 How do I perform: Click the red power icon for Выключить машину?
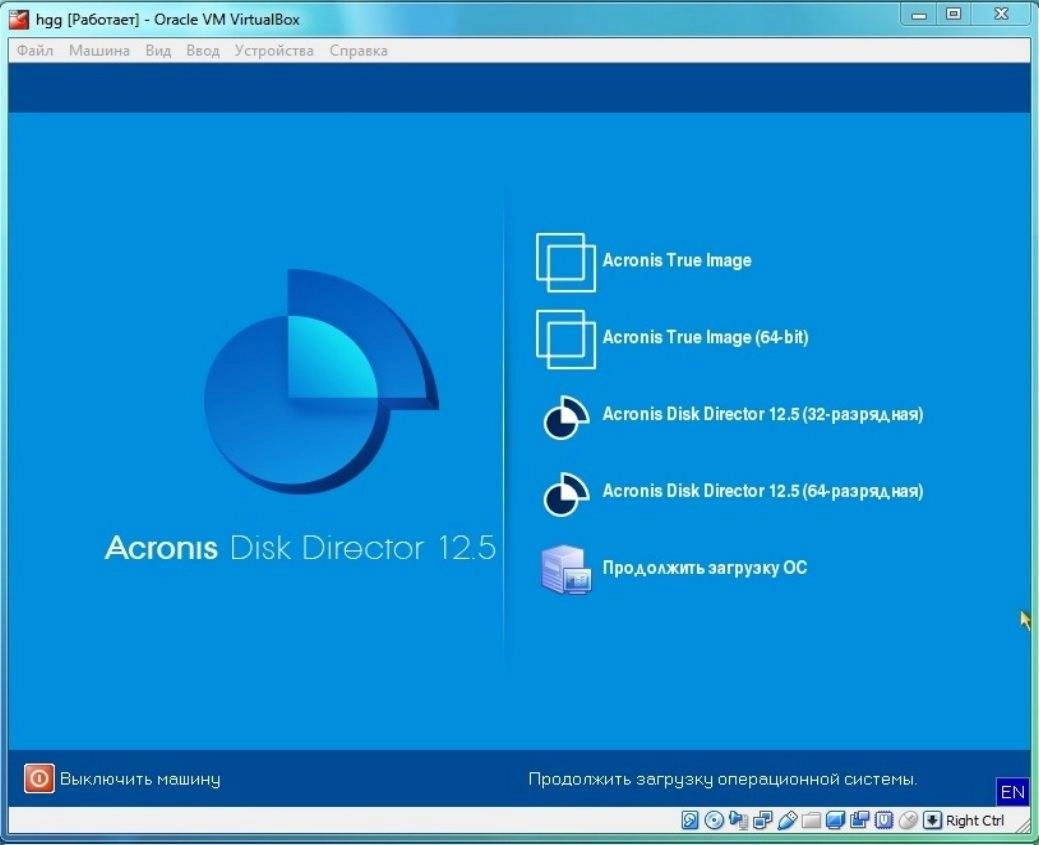tap(38, 778)
